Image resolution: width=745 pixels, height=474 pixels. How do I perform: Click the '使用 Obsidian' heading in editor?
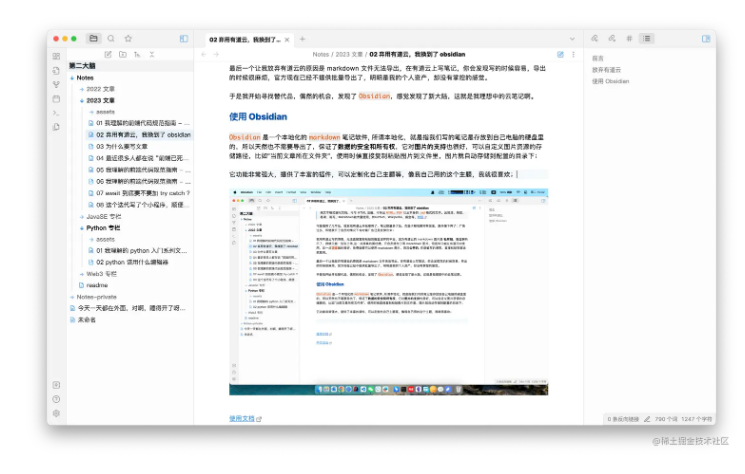258,117
